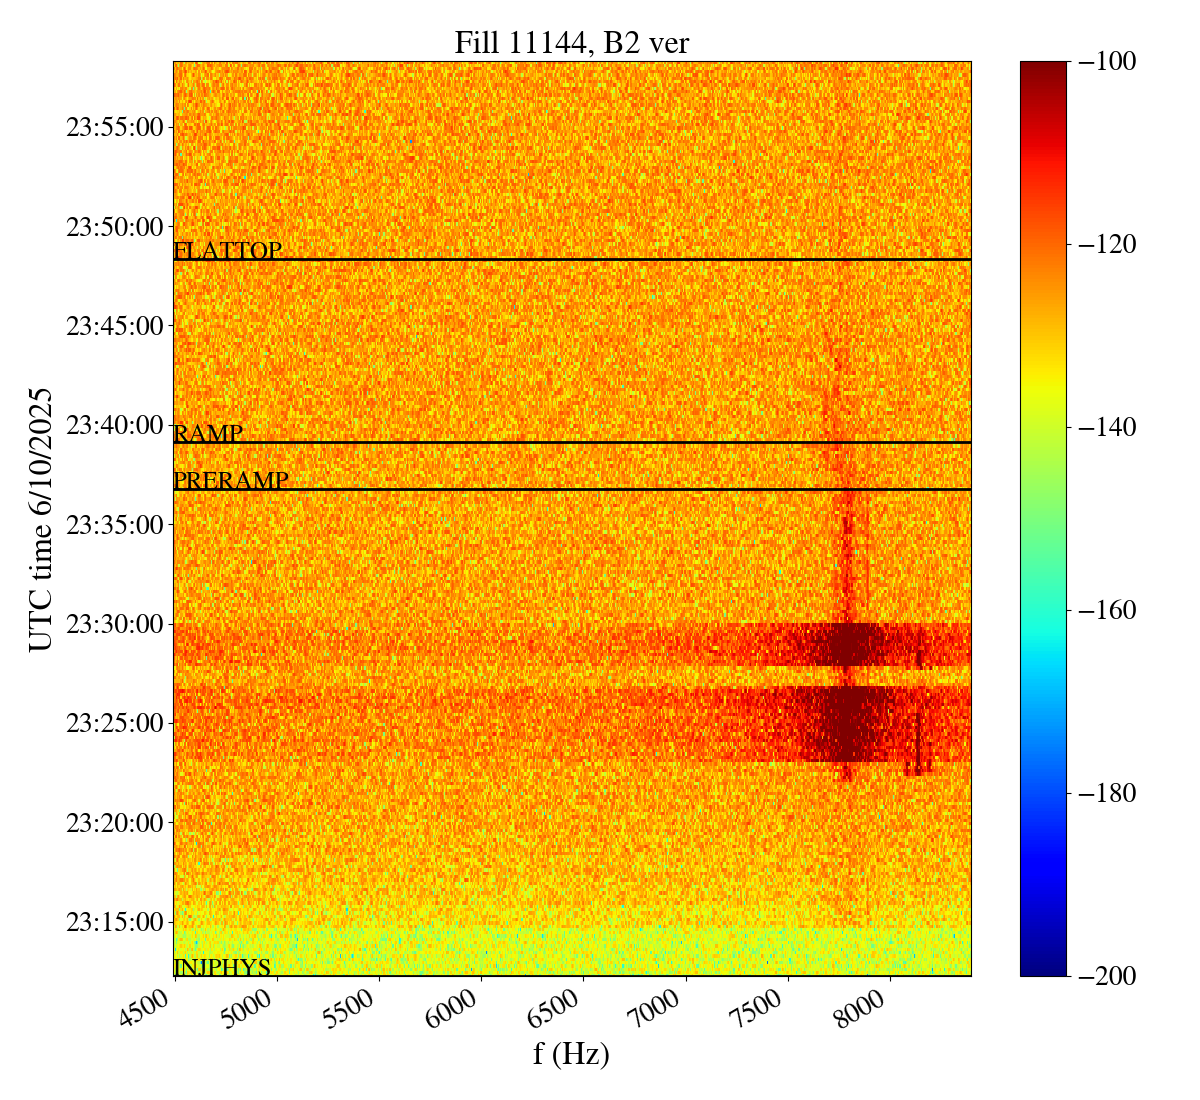Click the −100 colorbar tick label
This screenshot has height=1100, width=1200.
coord(1106,62)
